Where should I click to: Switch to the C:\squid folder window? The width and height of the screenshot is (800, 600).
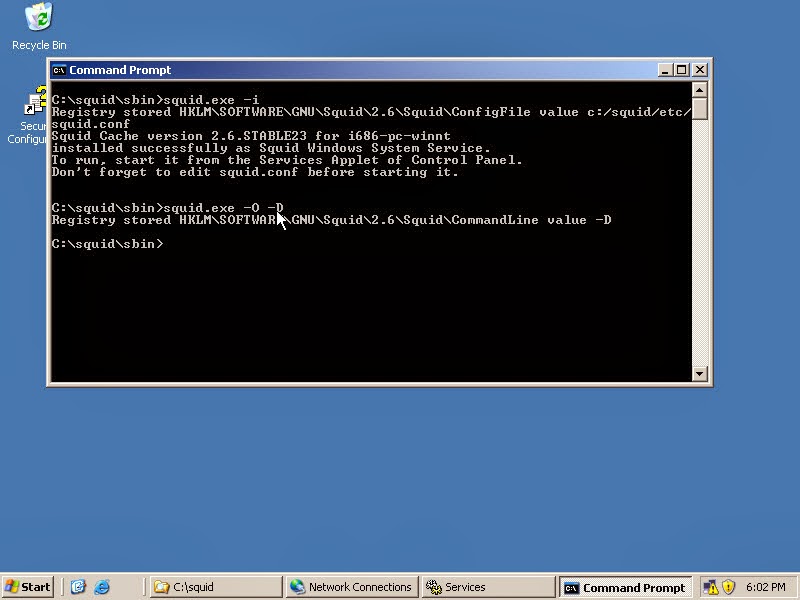click(216, 587)
